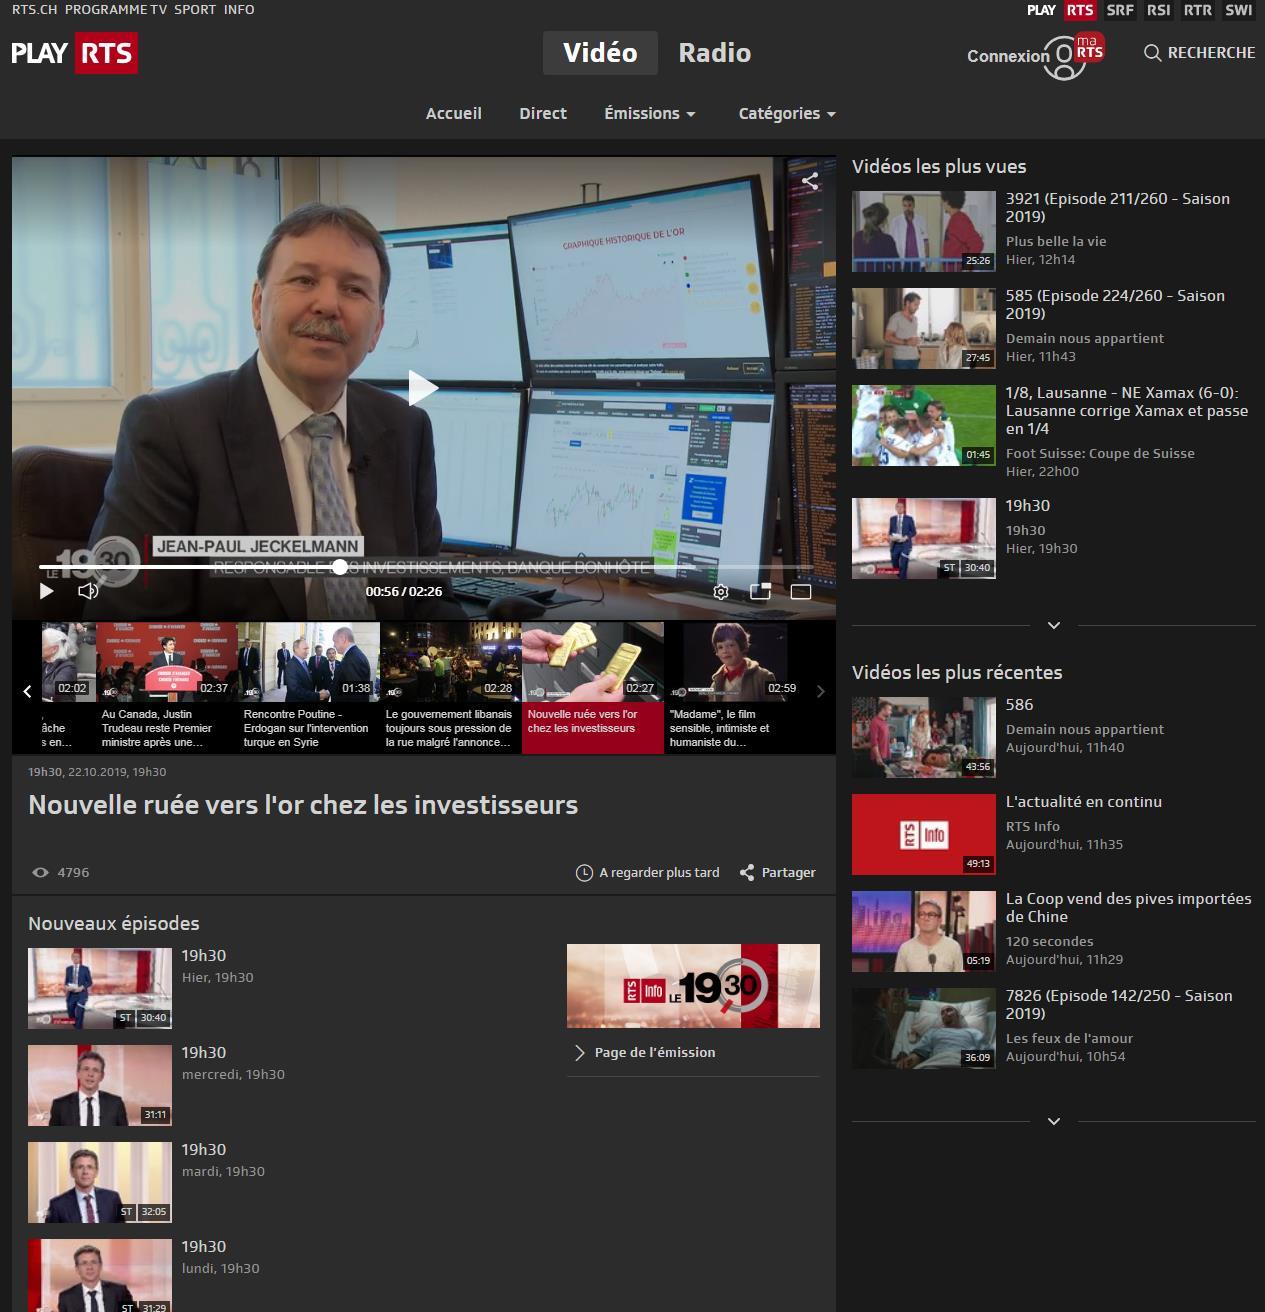
Task: Switch to the Vidéo tab
Action: [600, 53]
